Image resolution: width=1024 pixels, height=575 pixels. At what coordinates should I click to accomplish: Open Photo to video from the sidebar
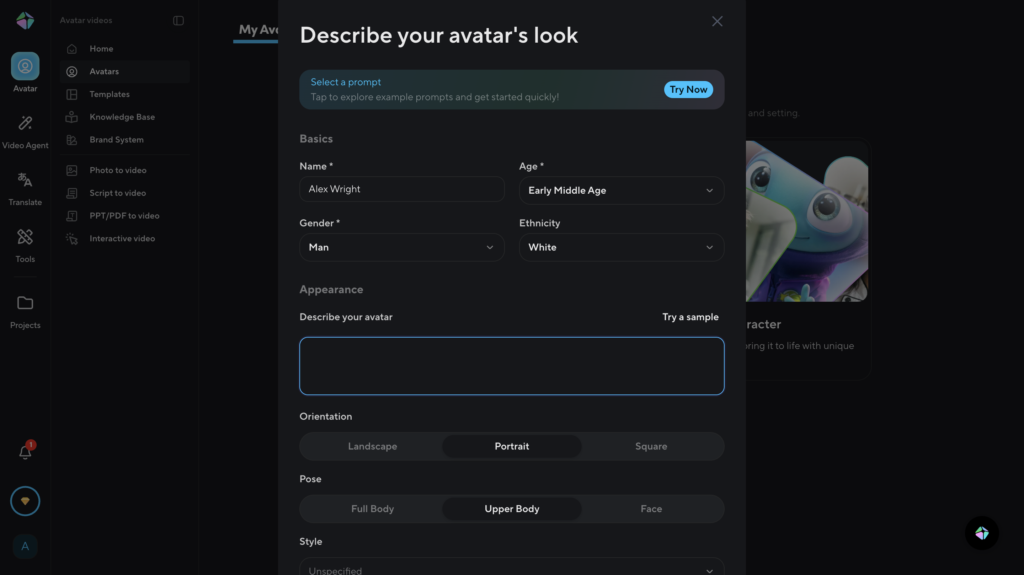tap(125, 171)
